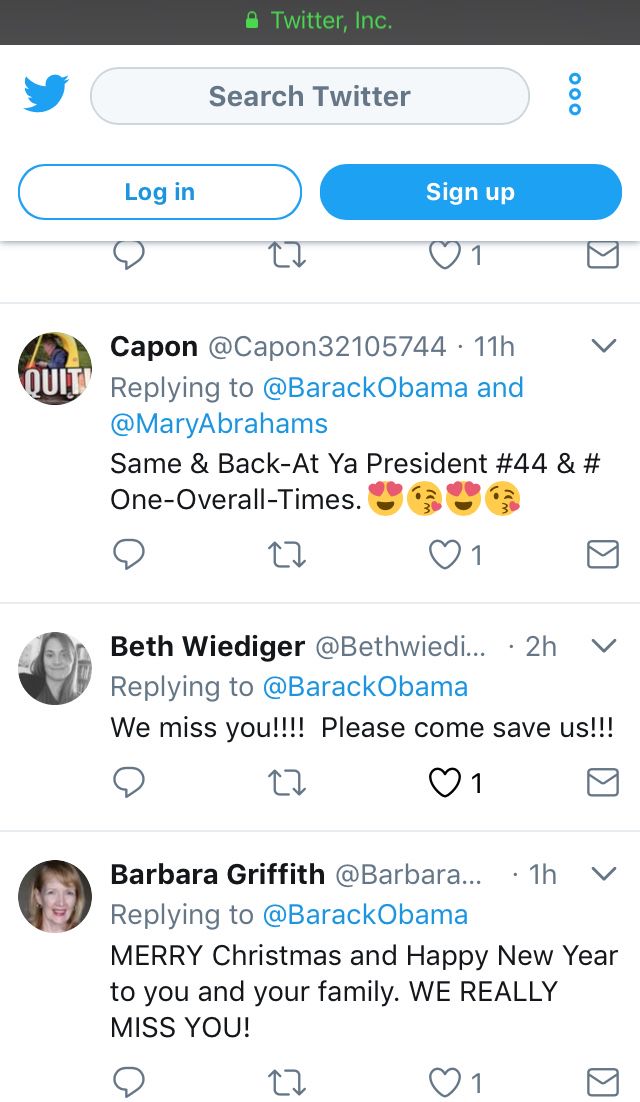Expand options chevron on Capon's tweet
The height and width of the screenshot is (1102, 640).
(604, 346)
